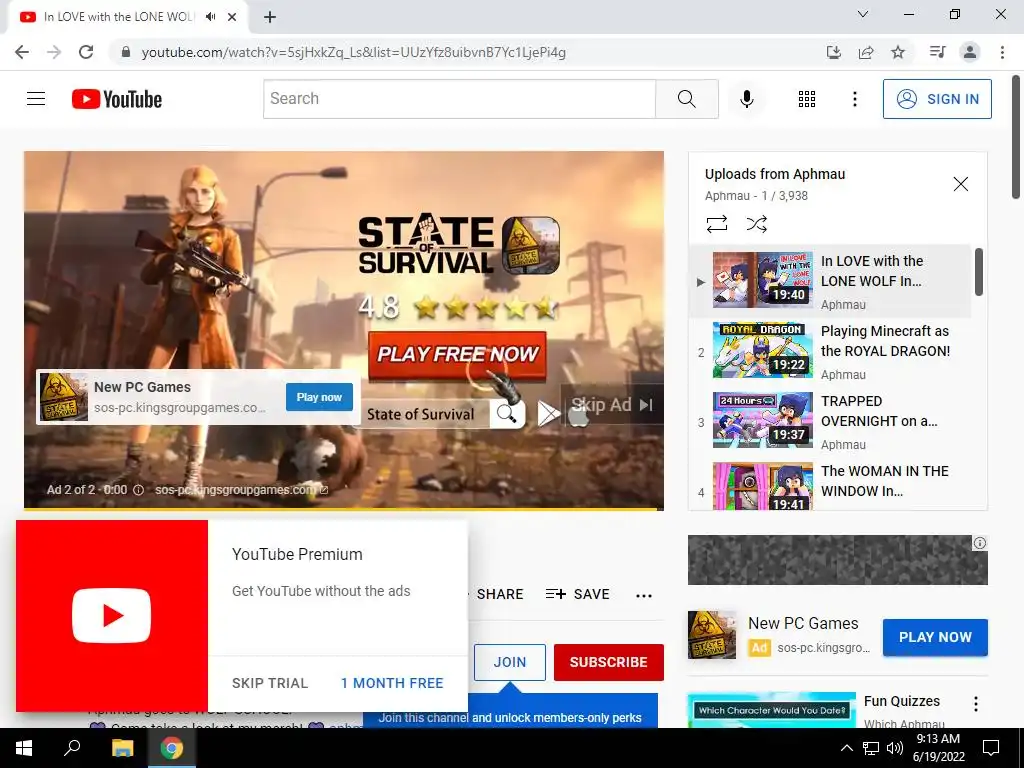This screenshot has width=1024, height=768.
Task: Click Play now on ad overlay
Action: point(319,397)
